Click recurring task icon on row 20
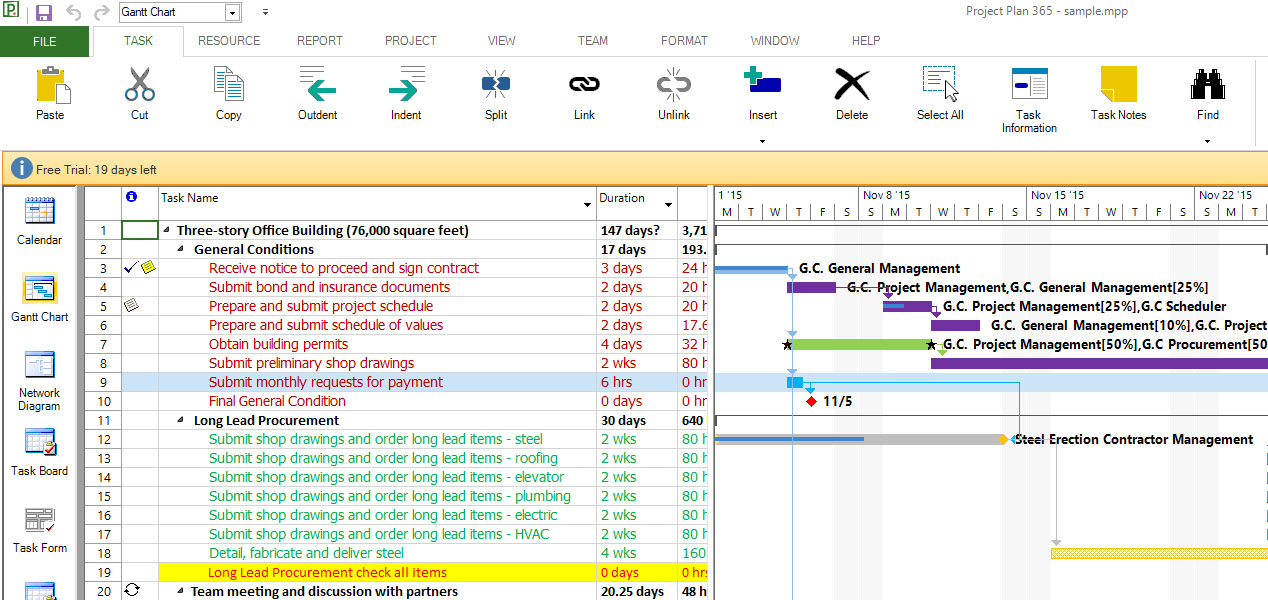Image resolution: width=1268 pixels, height=600 pixels. pos(131,591)
